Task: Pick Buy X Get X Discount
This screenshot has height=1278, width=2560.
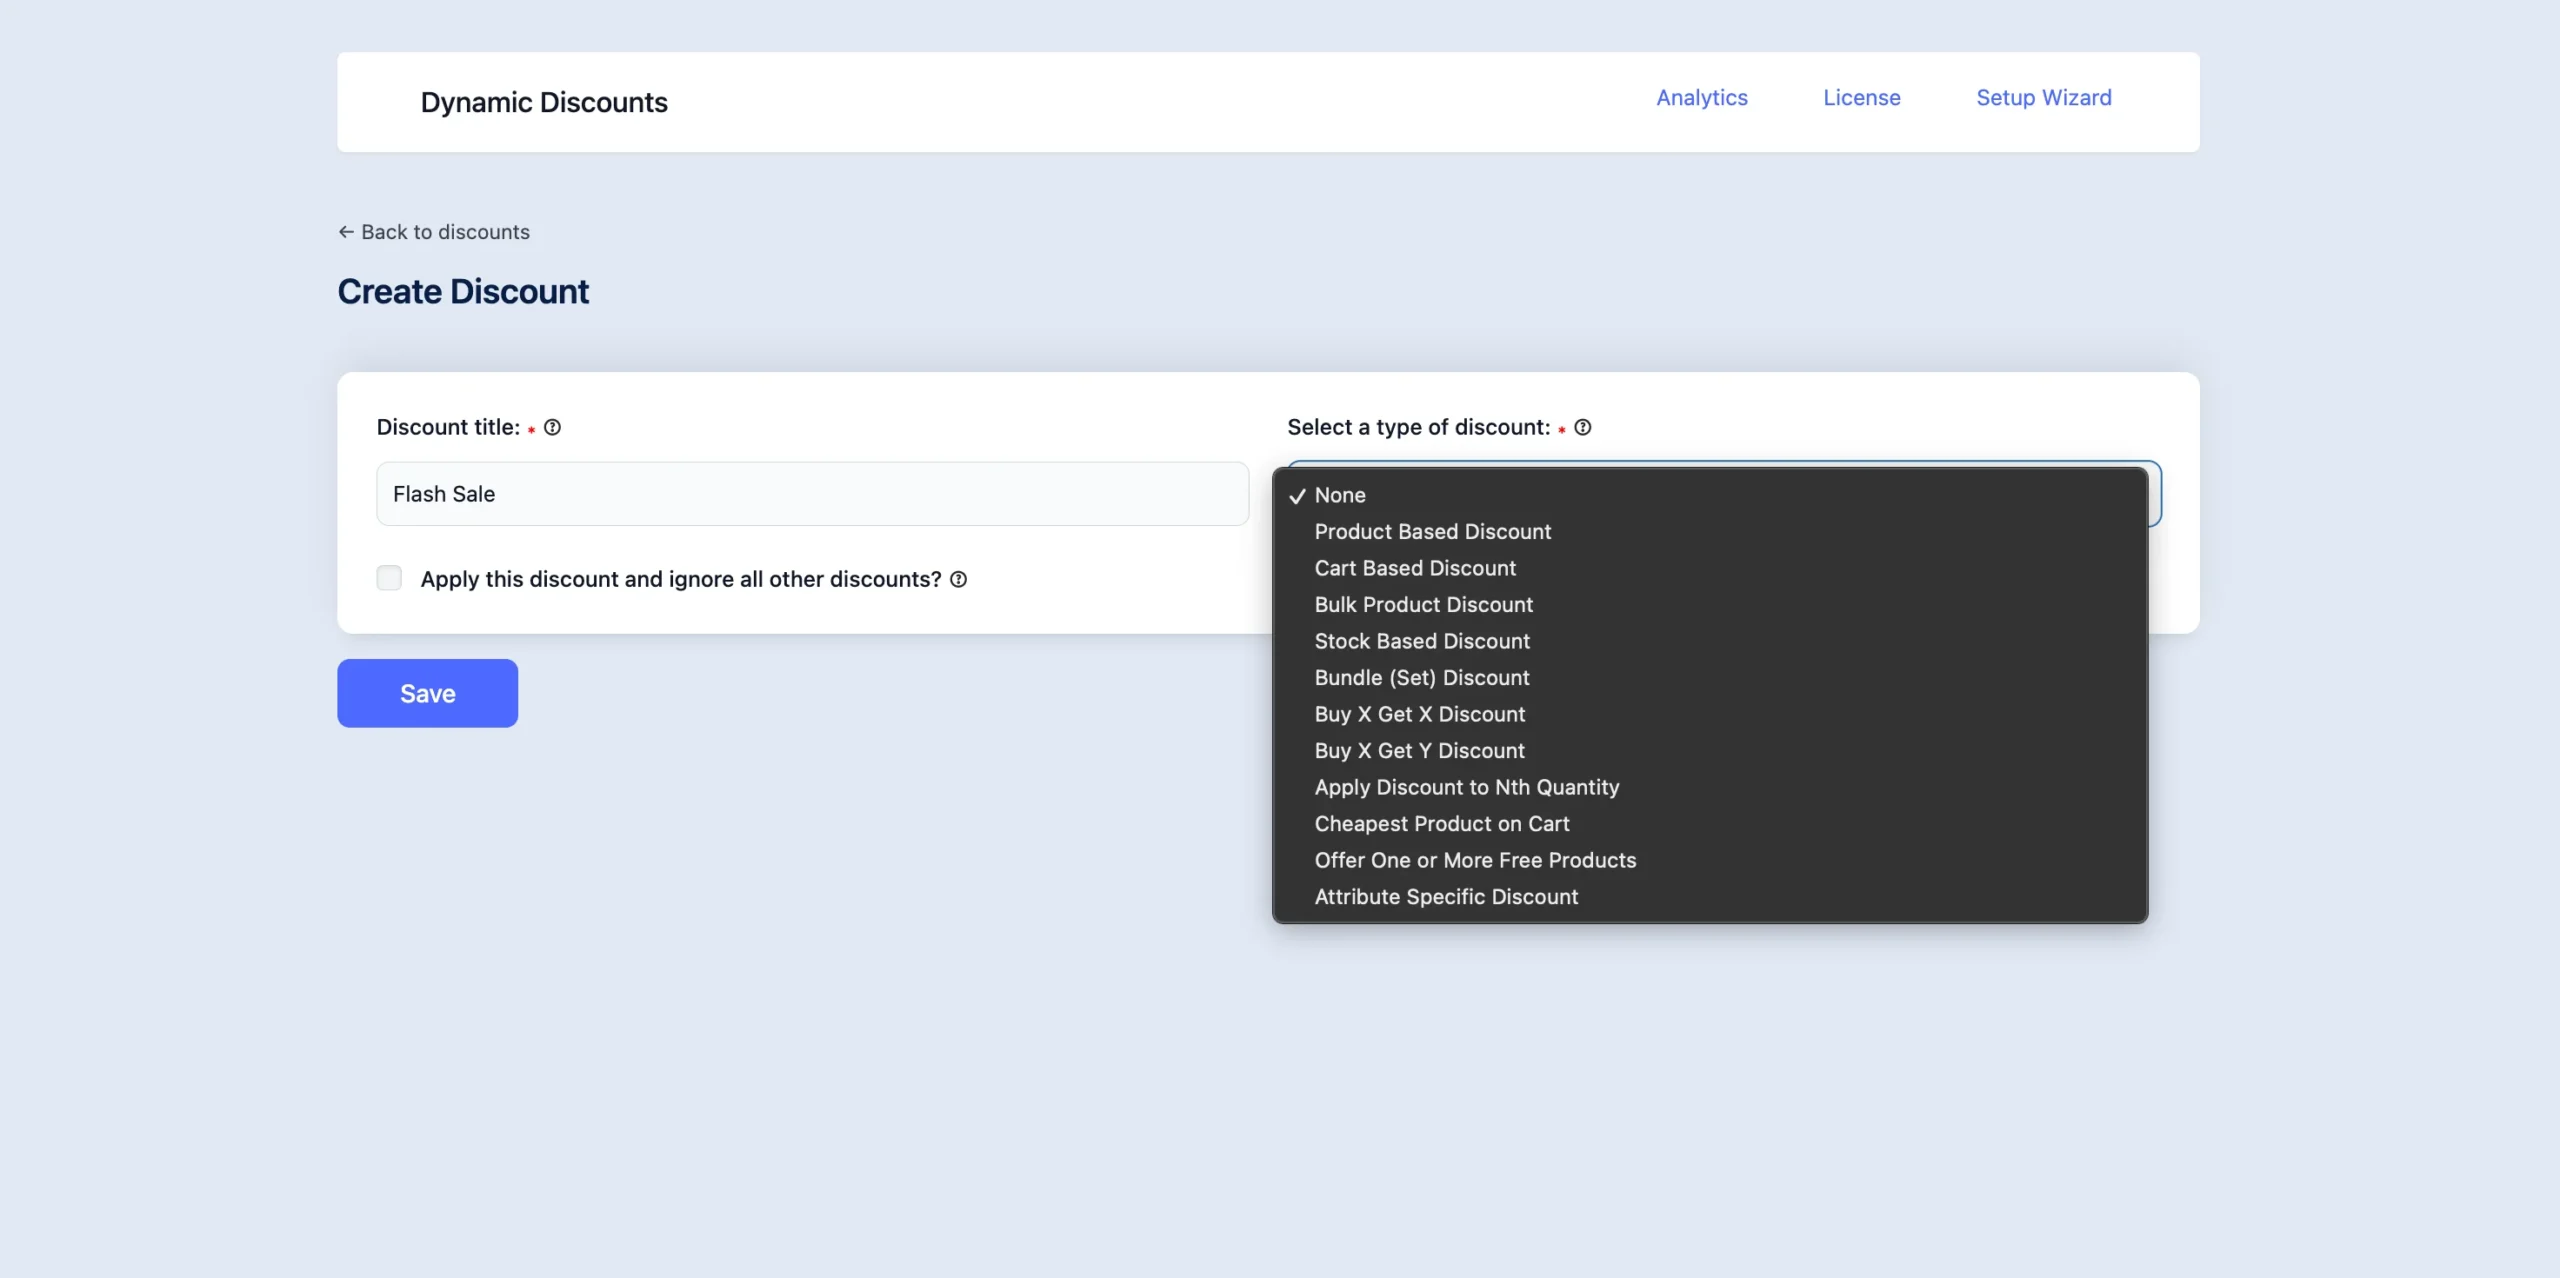Action: pos(1419,714)
